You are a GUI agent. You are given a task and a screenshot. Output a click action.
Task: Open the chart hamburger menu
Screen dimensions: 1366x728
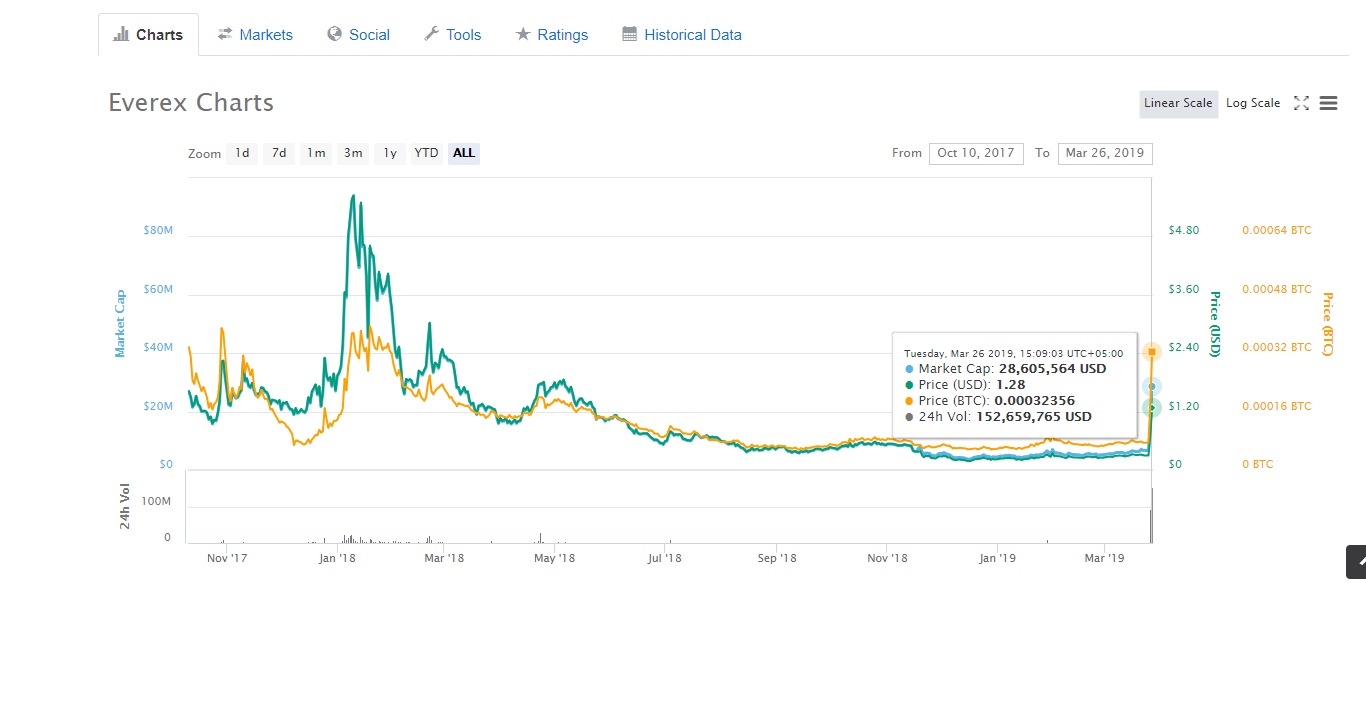pyautogui.click(x=1328, y=103)
